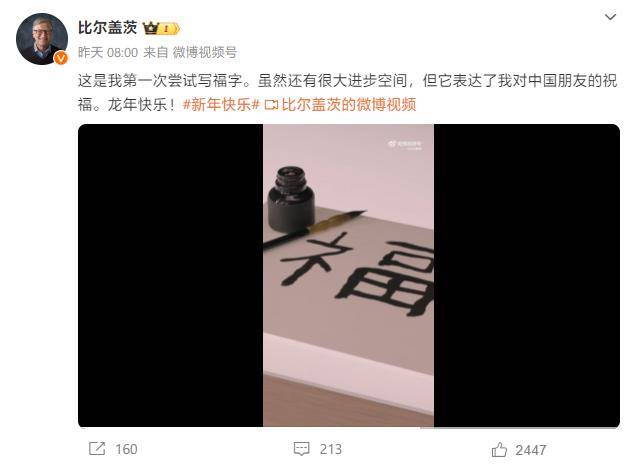Open the #新年快乐# hashtag topic
This screenshot has height=466, width=636.
click(x=221, y=105)
